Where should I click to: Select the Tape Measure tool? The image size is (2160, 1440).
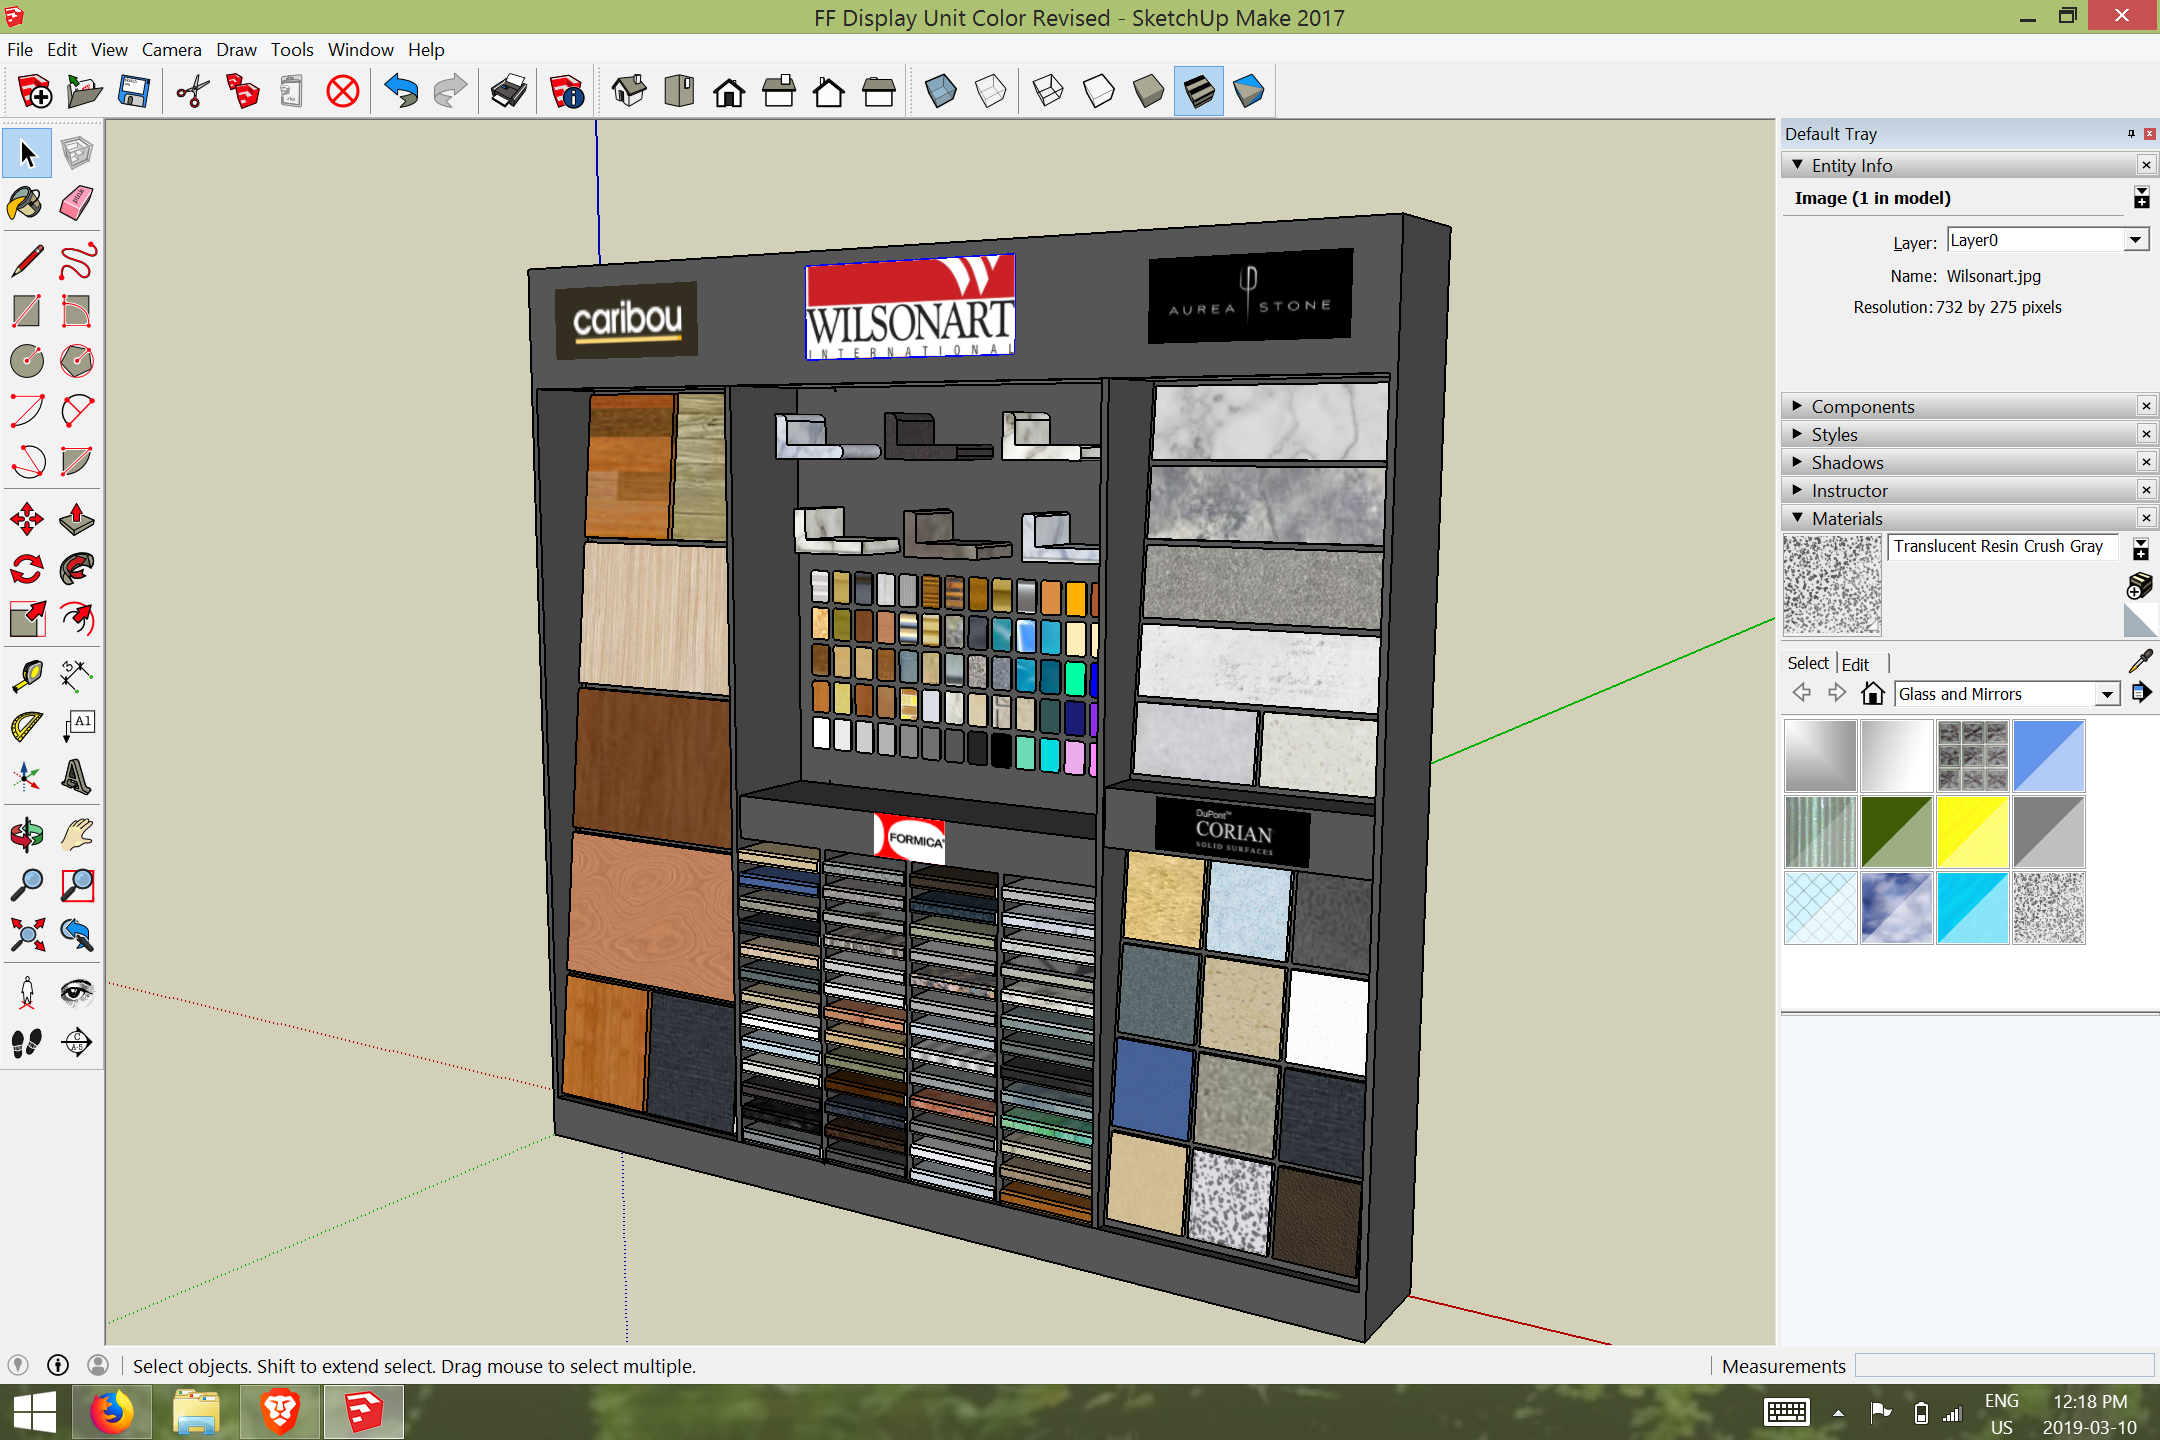tap(26, 675)
